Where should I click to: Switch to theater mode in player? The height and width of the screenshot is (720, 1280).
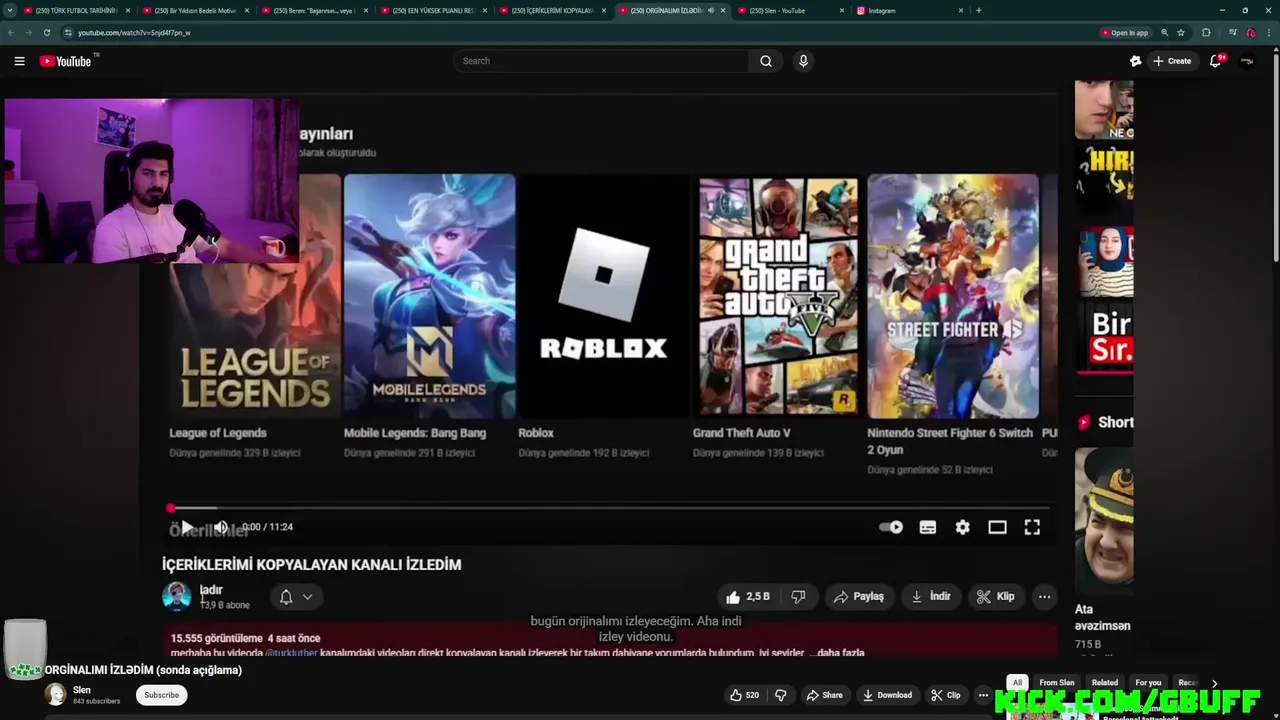(997, 527)
